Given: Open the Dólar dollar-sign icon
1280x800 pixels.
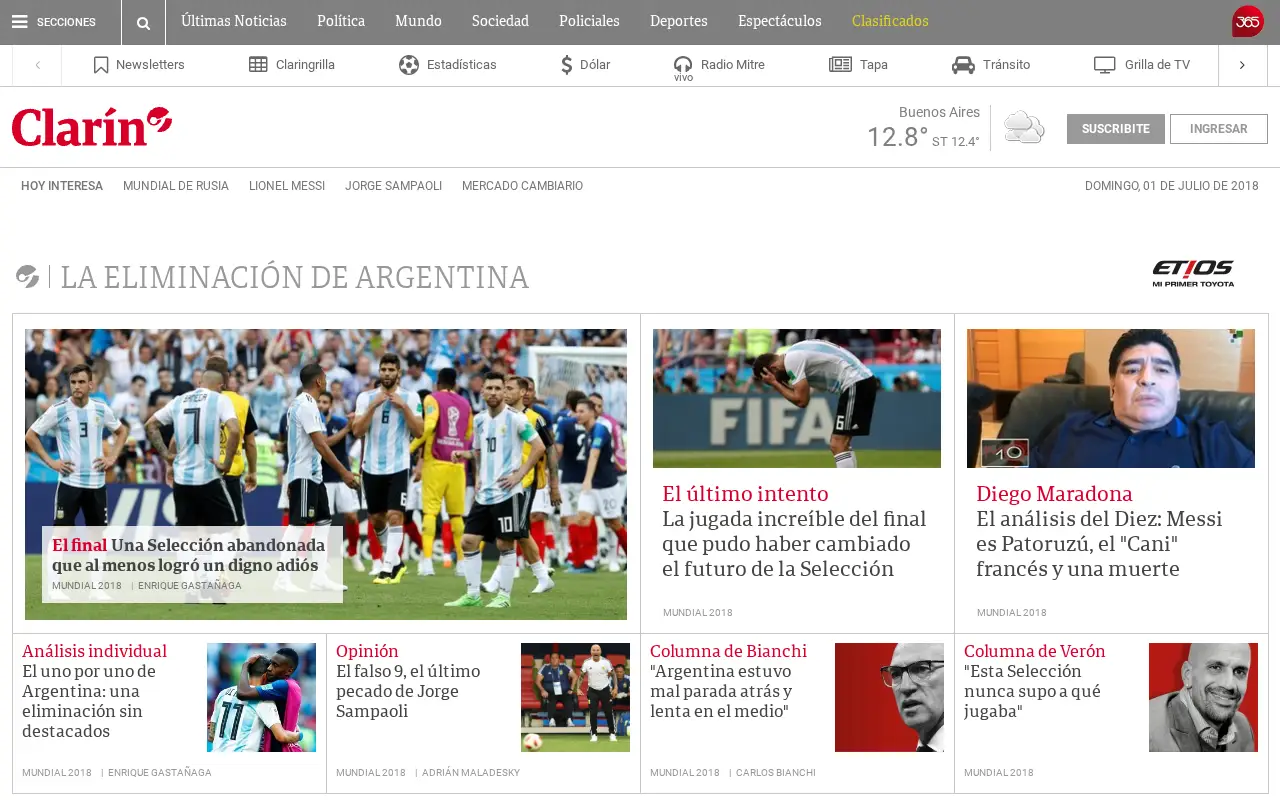Looking at the screenshot, I should pyautogui.click(x=567, y=65).
